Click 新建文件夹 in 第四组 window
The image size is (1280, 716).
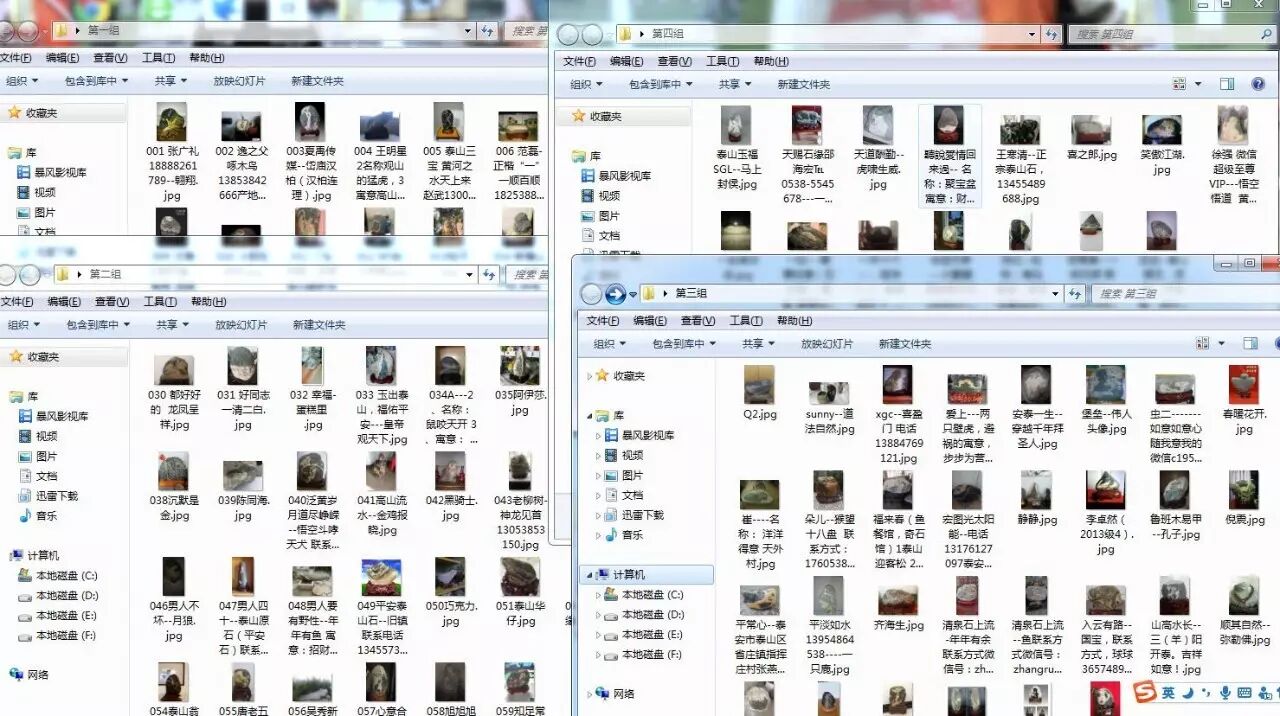click(804, 84)
